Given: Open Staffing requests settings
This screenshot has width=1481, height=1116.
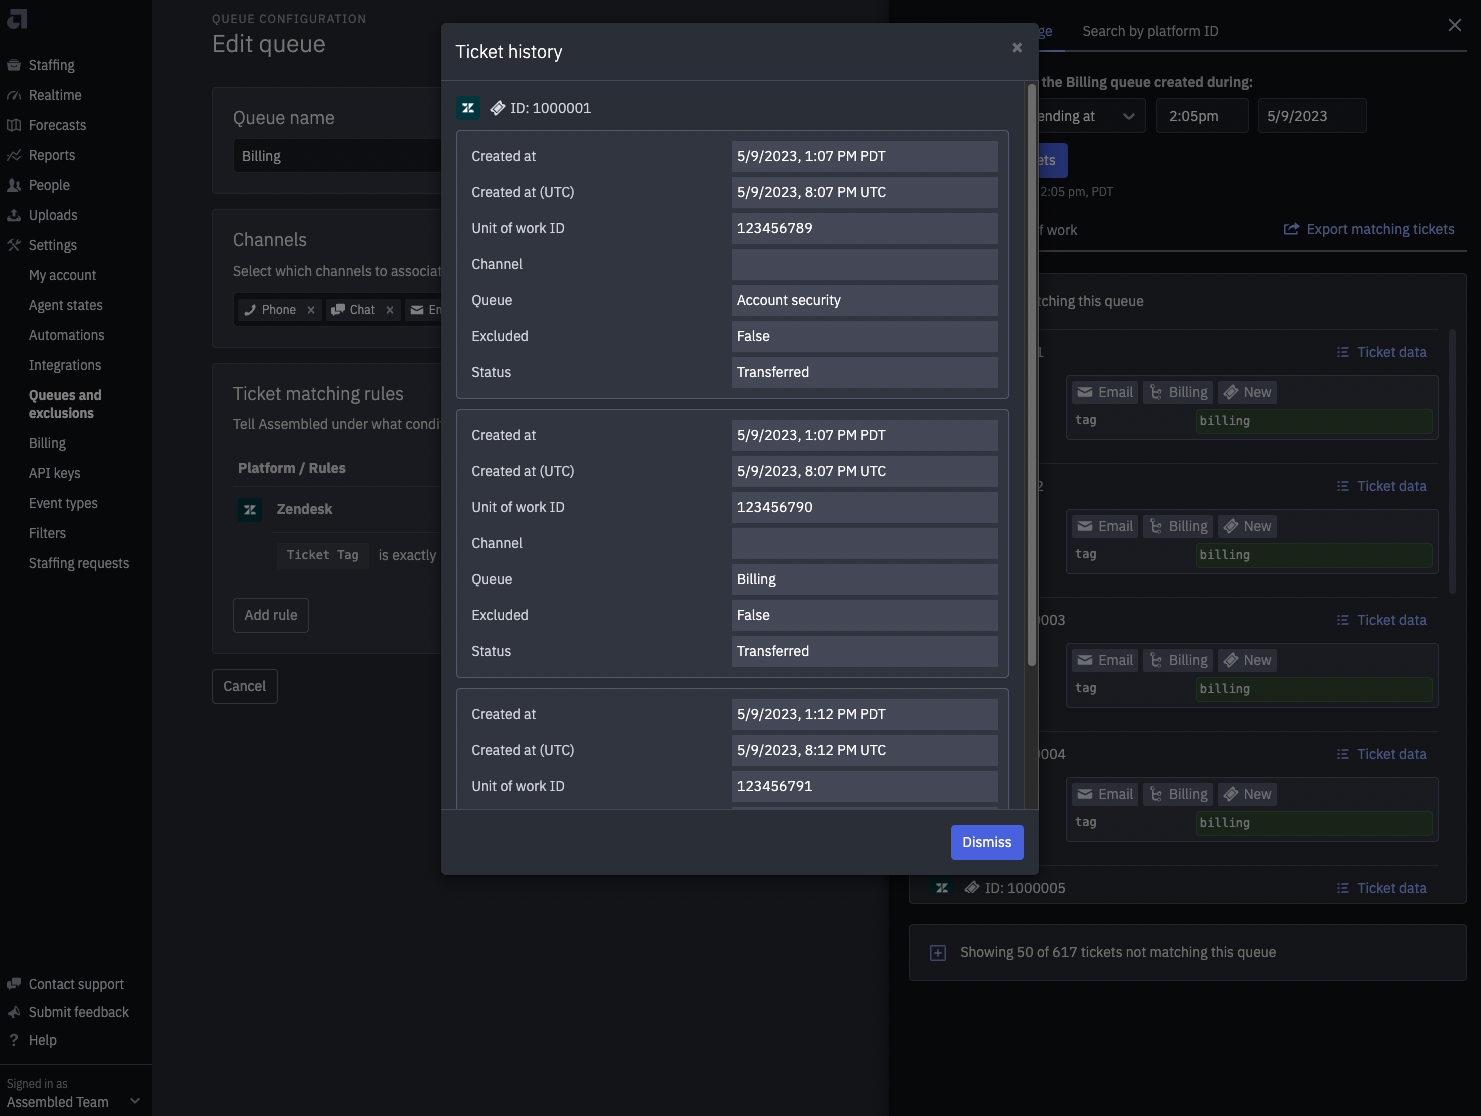Looking at the screenshot, I should click(79, 563).
